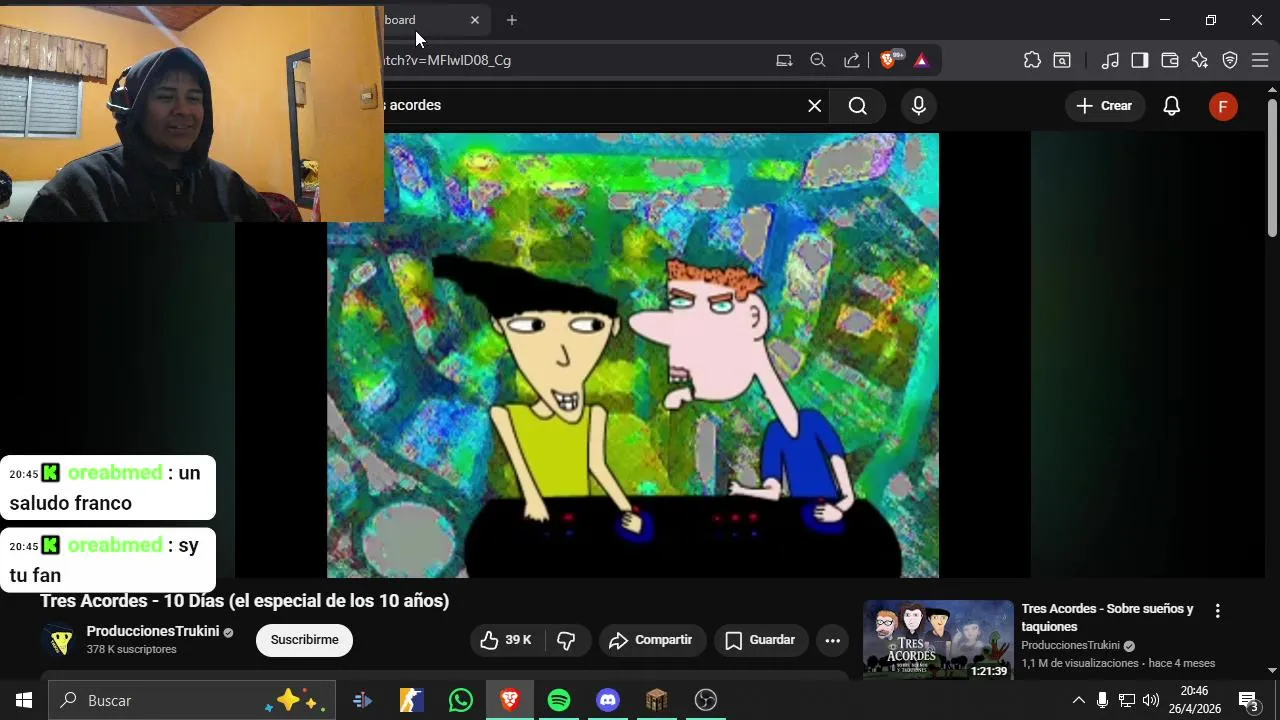
Task: Open the Windows notification center icon
Action: click(x=1249, y=700)
